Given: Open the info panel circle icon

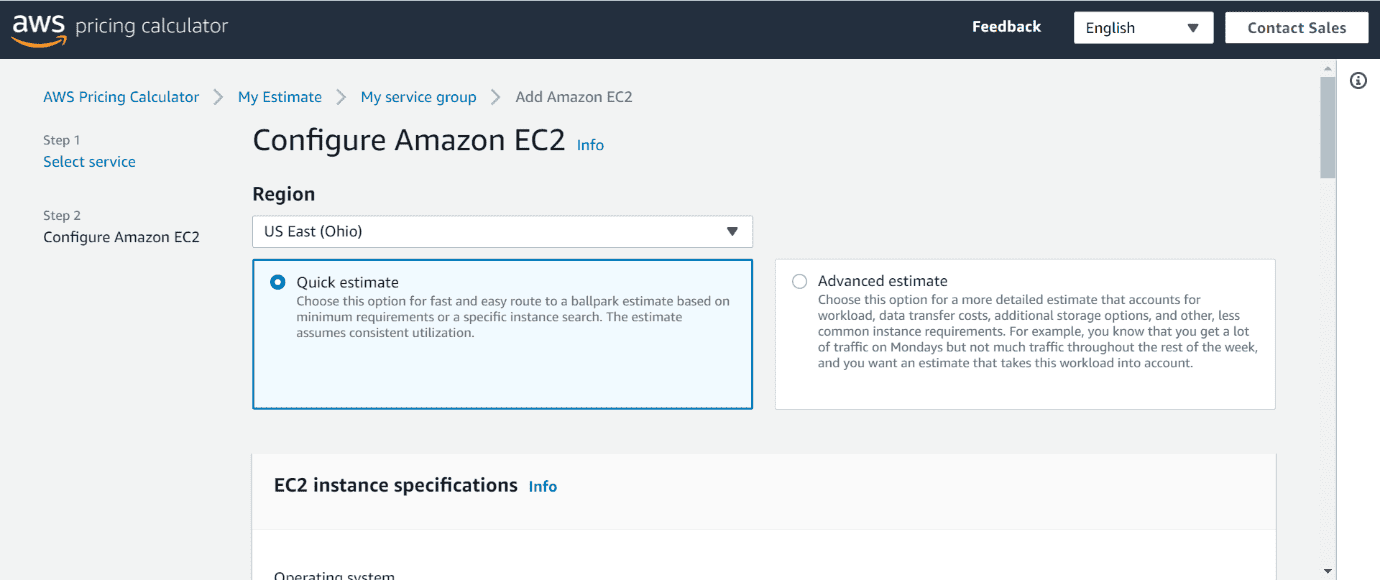Looking at the screenshot, I should (1358, 81).
